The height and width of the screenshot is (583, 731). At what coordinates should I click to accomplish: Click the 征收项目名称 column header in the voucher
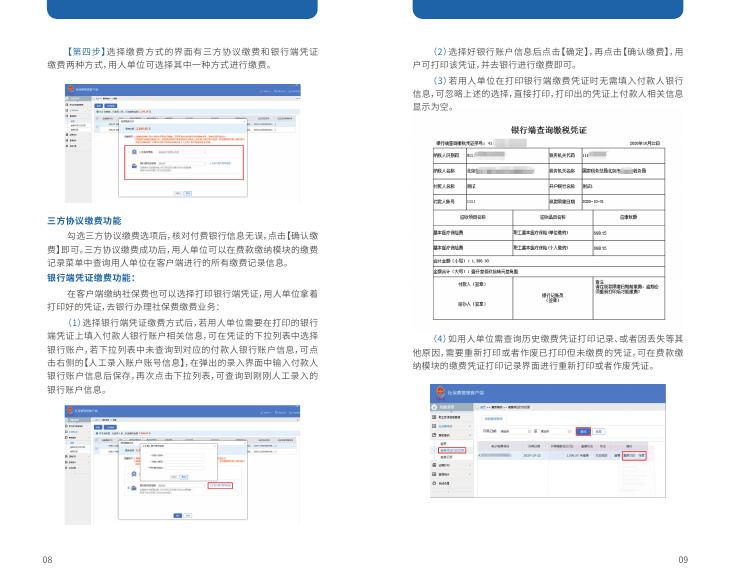tap(473, 217)
